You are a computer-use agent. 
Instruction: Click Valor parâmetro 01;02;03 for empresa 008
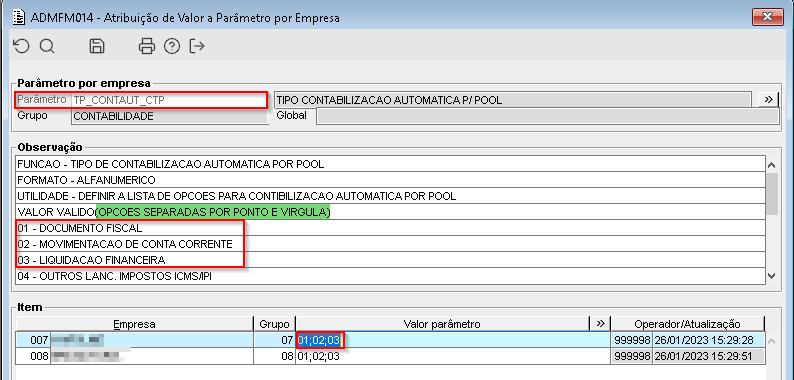[453, 356]
